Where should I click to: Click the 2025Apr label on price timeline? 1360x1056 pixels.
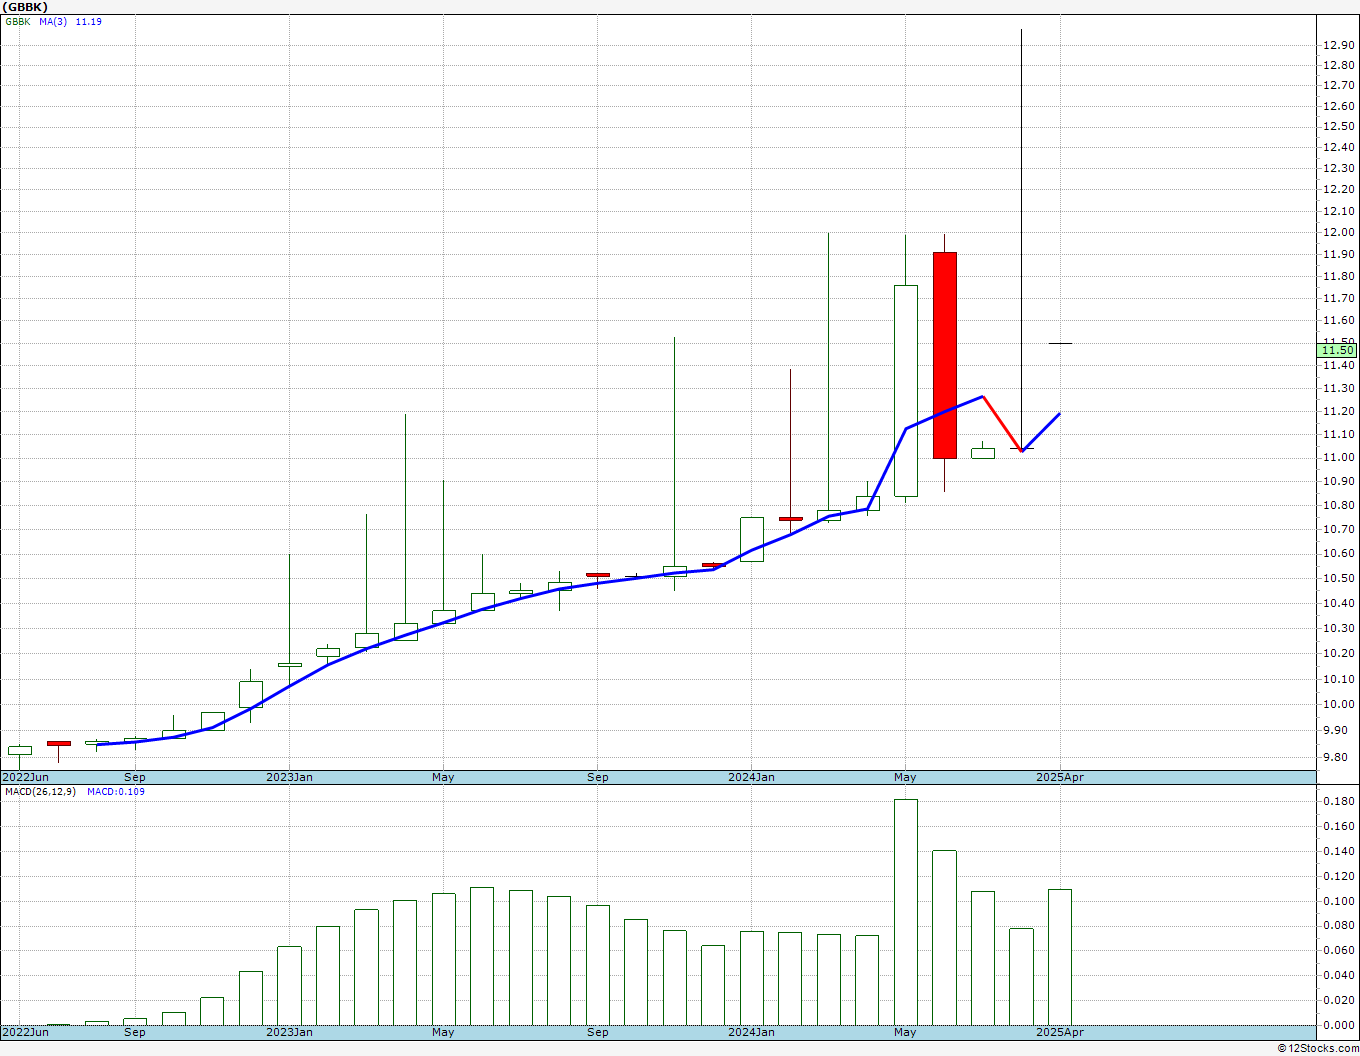coord(1059,777)
